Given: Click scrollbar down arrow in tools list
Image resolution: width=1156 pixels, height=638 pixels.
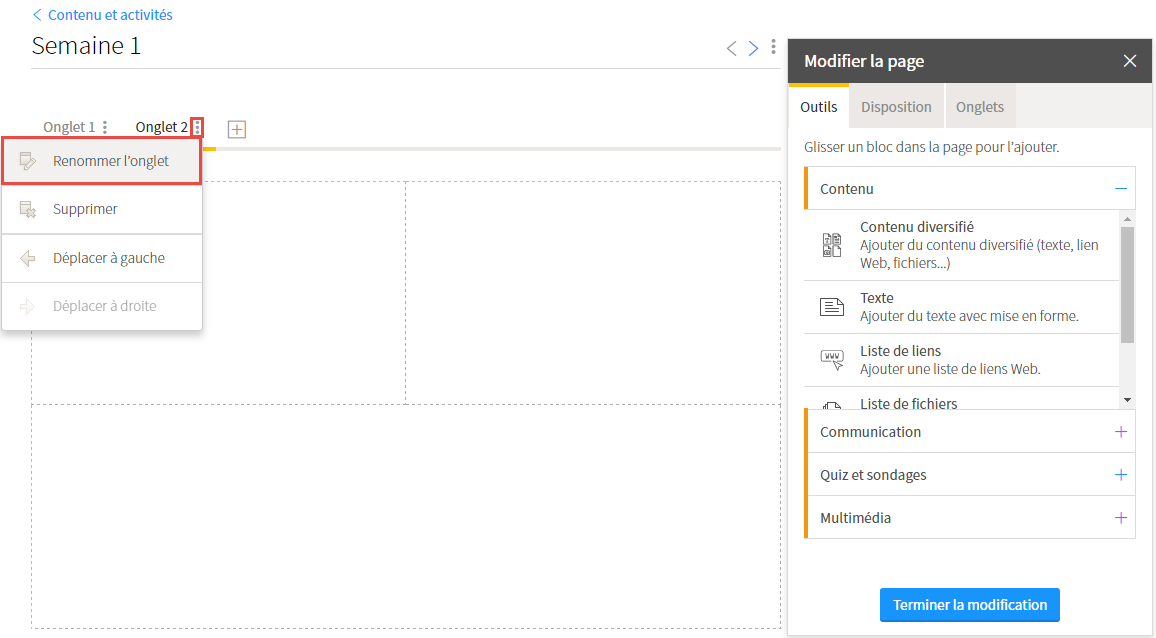Looking at the screenshot, I should 1127,400.
